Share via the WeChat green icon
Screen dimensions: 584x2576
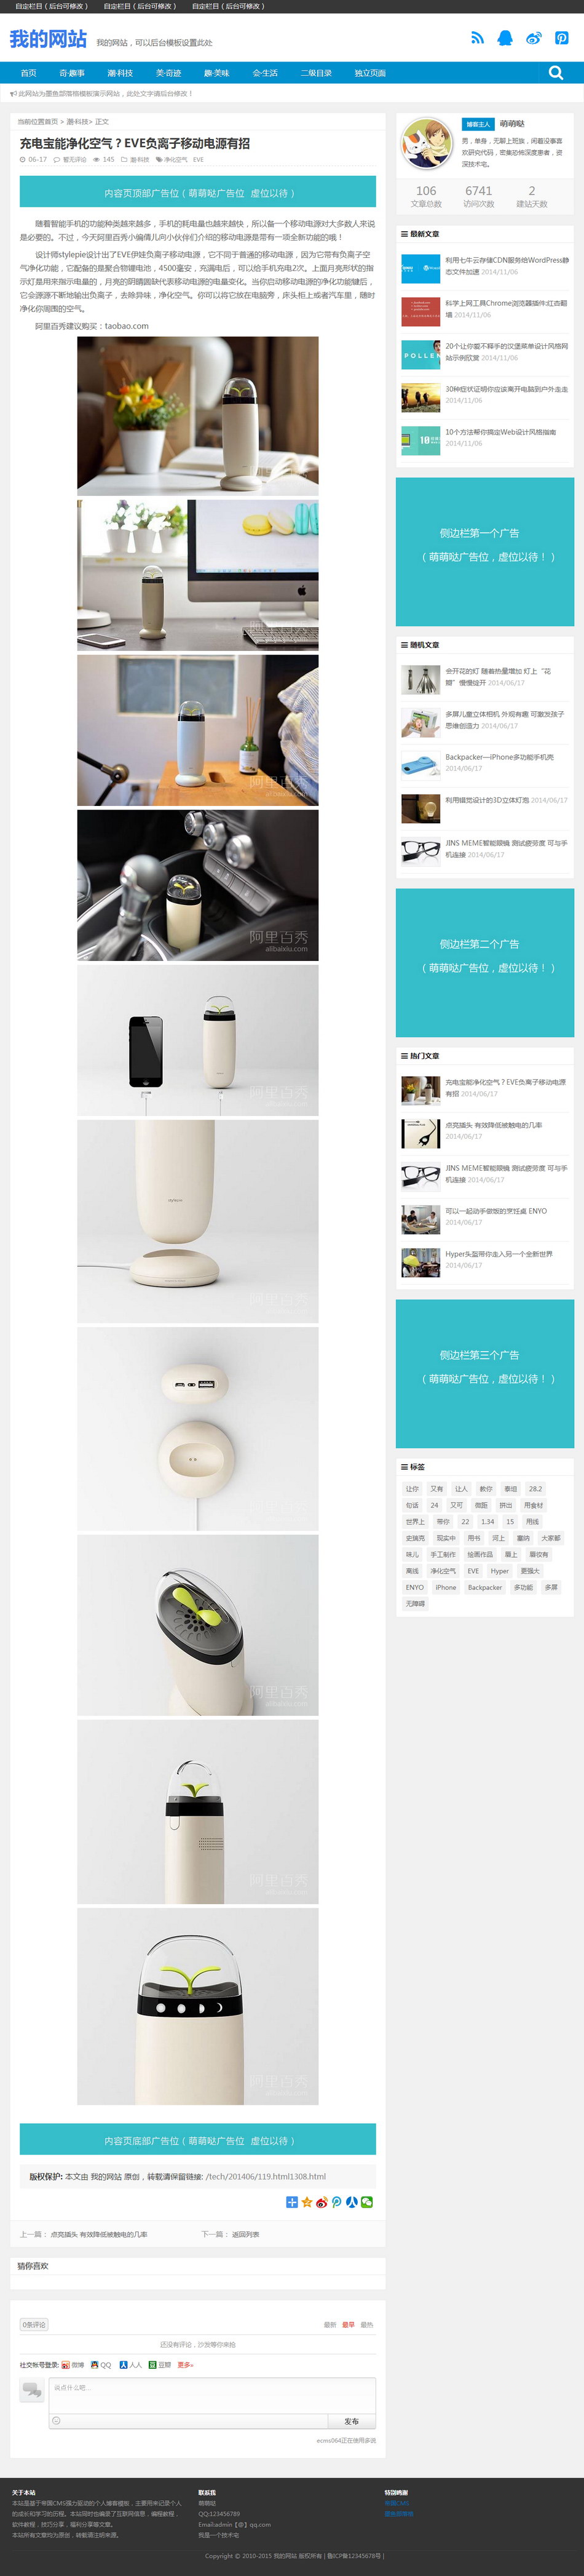pos(367,2202)
